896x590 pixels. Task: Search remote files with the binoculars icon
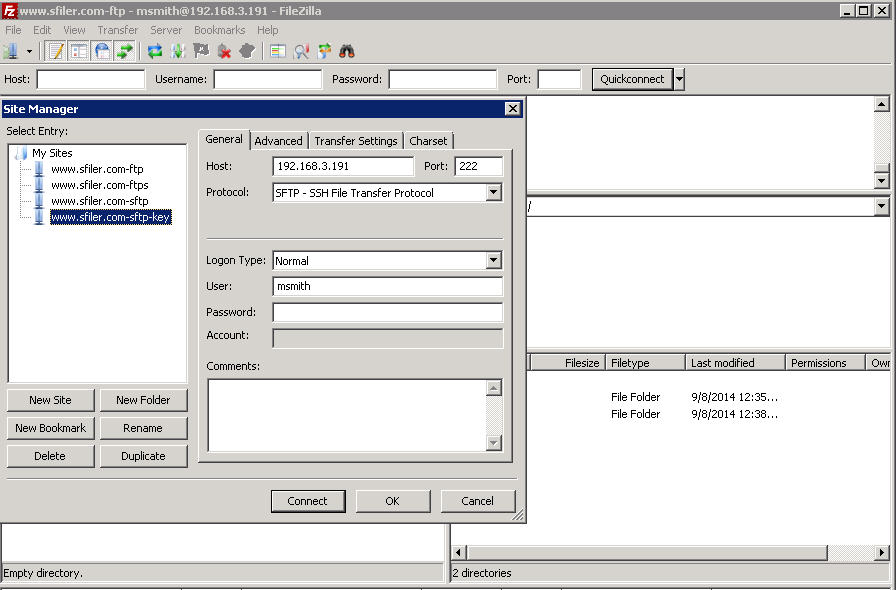pyautogui.click(x=347, y=51)
